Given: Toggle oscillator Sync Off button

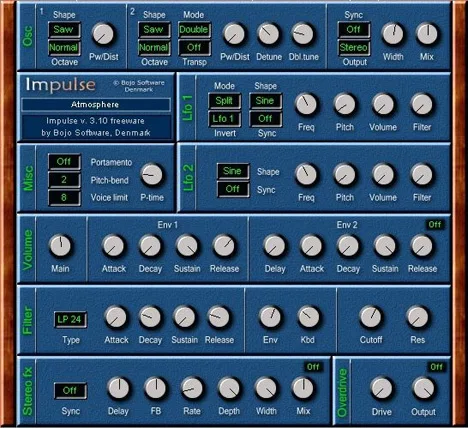Looking at the screenshot, I should pyautogui.click(x=354, y=30).
